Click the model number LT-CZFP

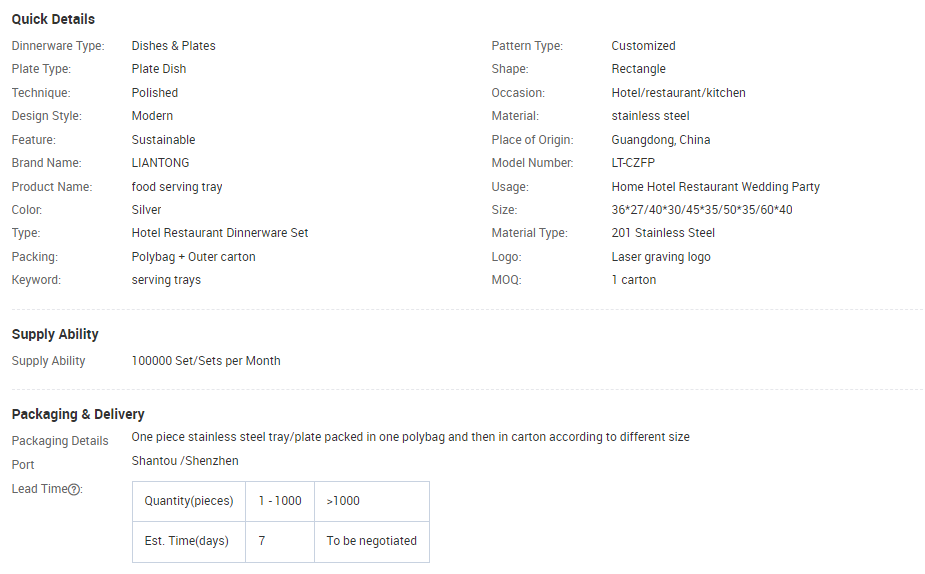(633, 163)
